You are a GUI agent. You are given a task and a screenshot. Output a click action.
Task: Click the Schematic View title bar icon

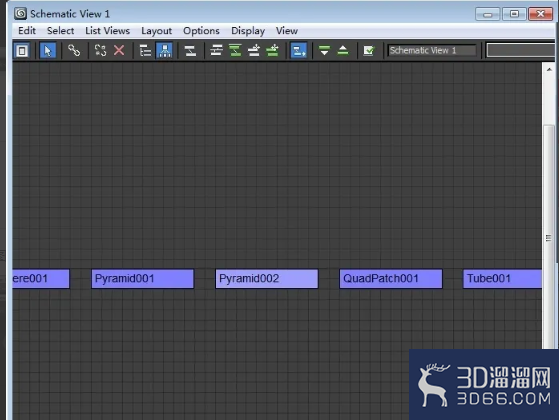pos(20,14)
